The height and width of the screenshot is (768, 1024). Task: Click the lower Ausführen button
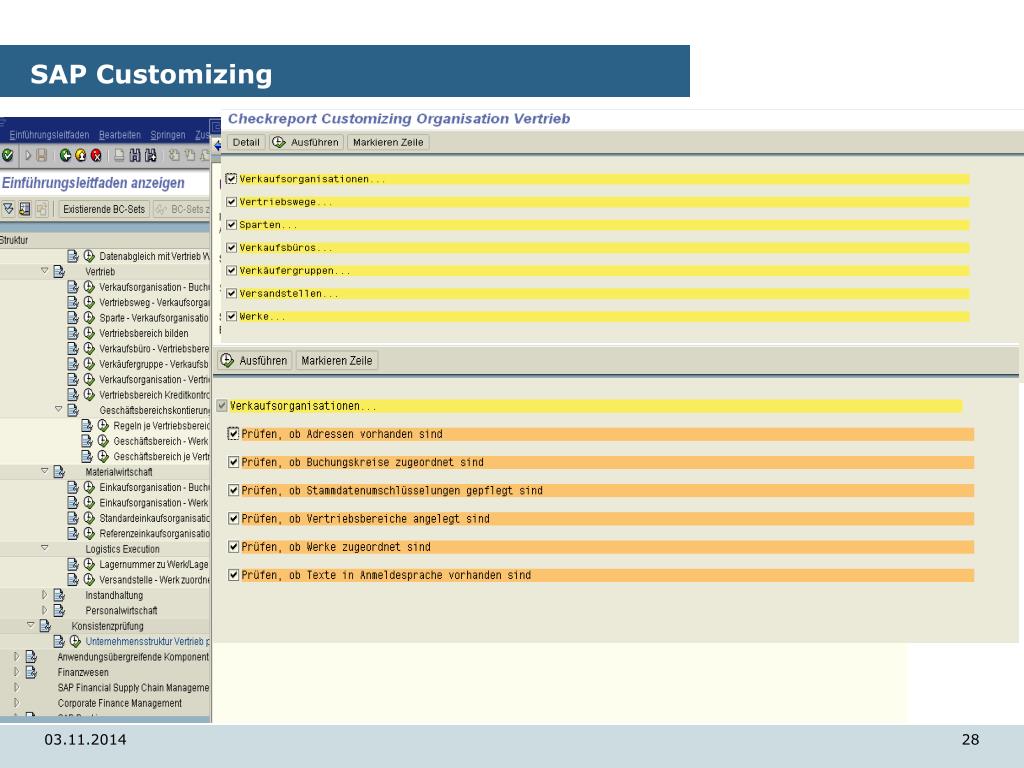255,360
